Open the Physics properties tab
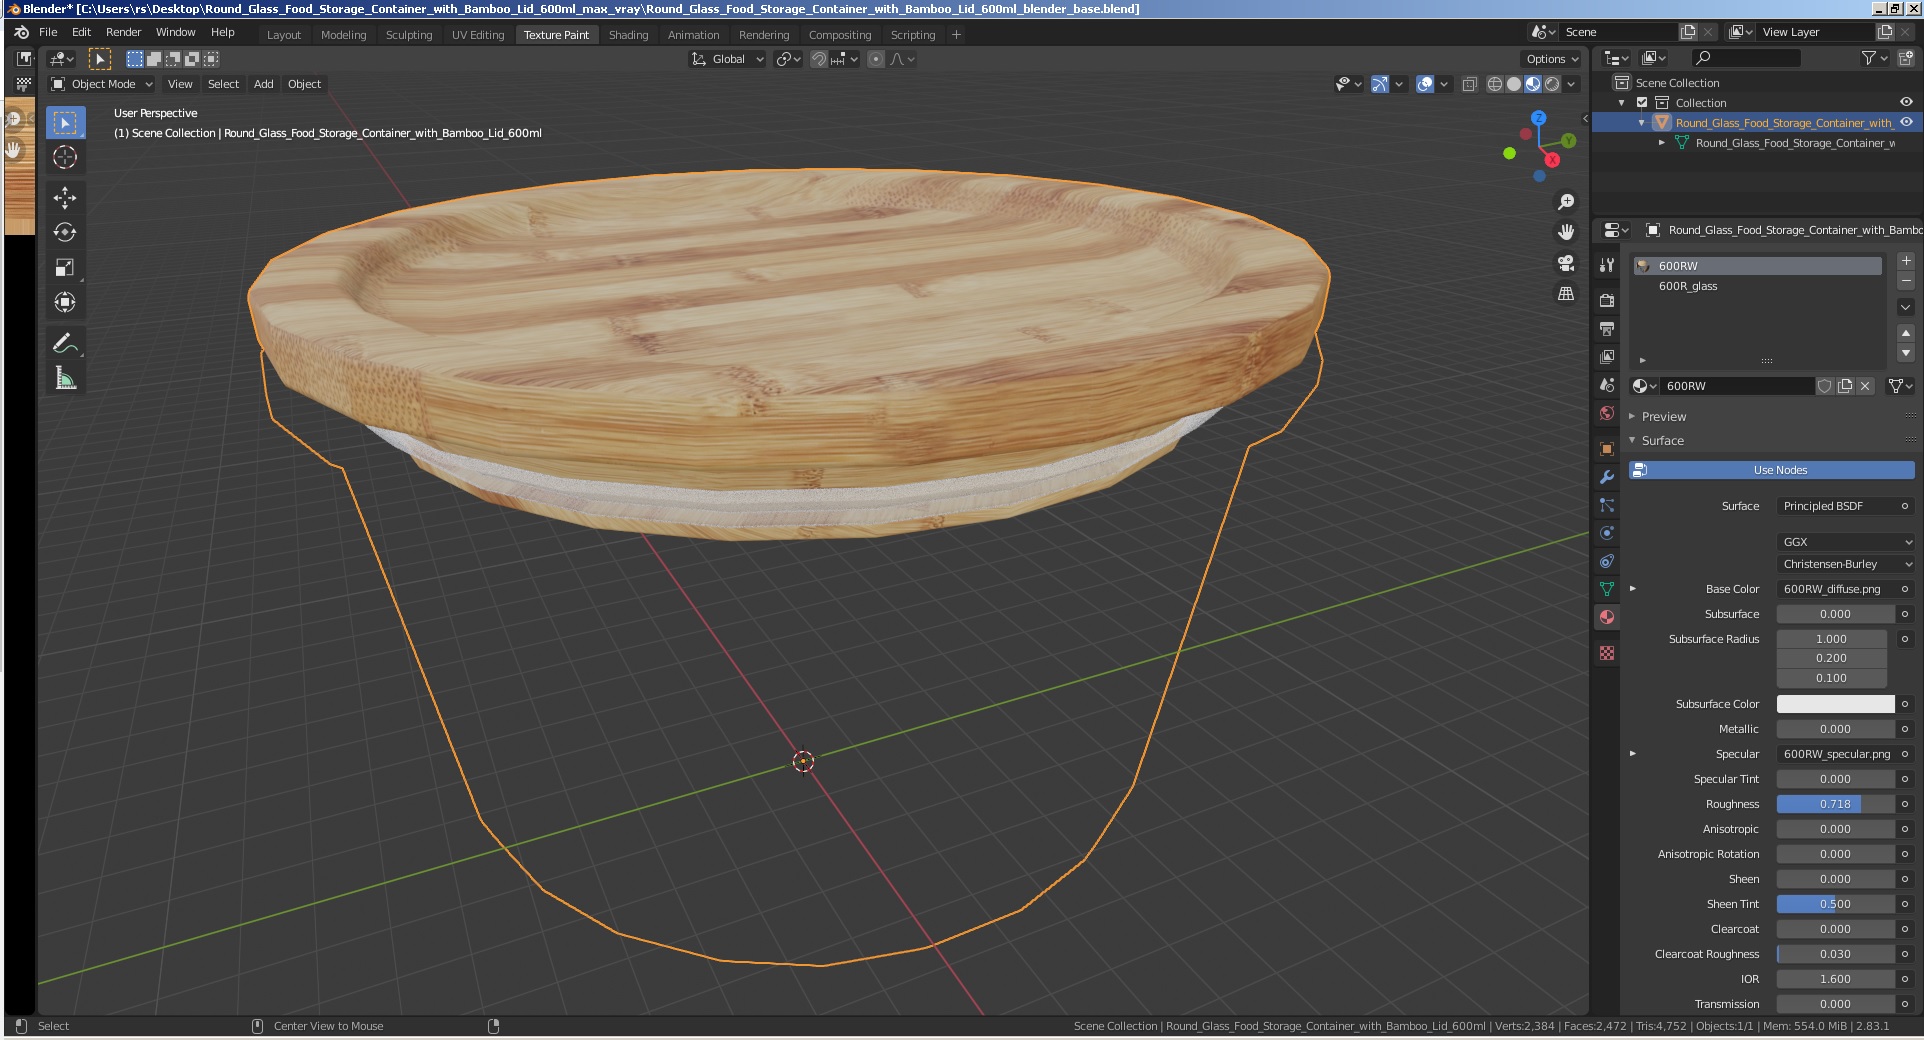 [1607, 533]
